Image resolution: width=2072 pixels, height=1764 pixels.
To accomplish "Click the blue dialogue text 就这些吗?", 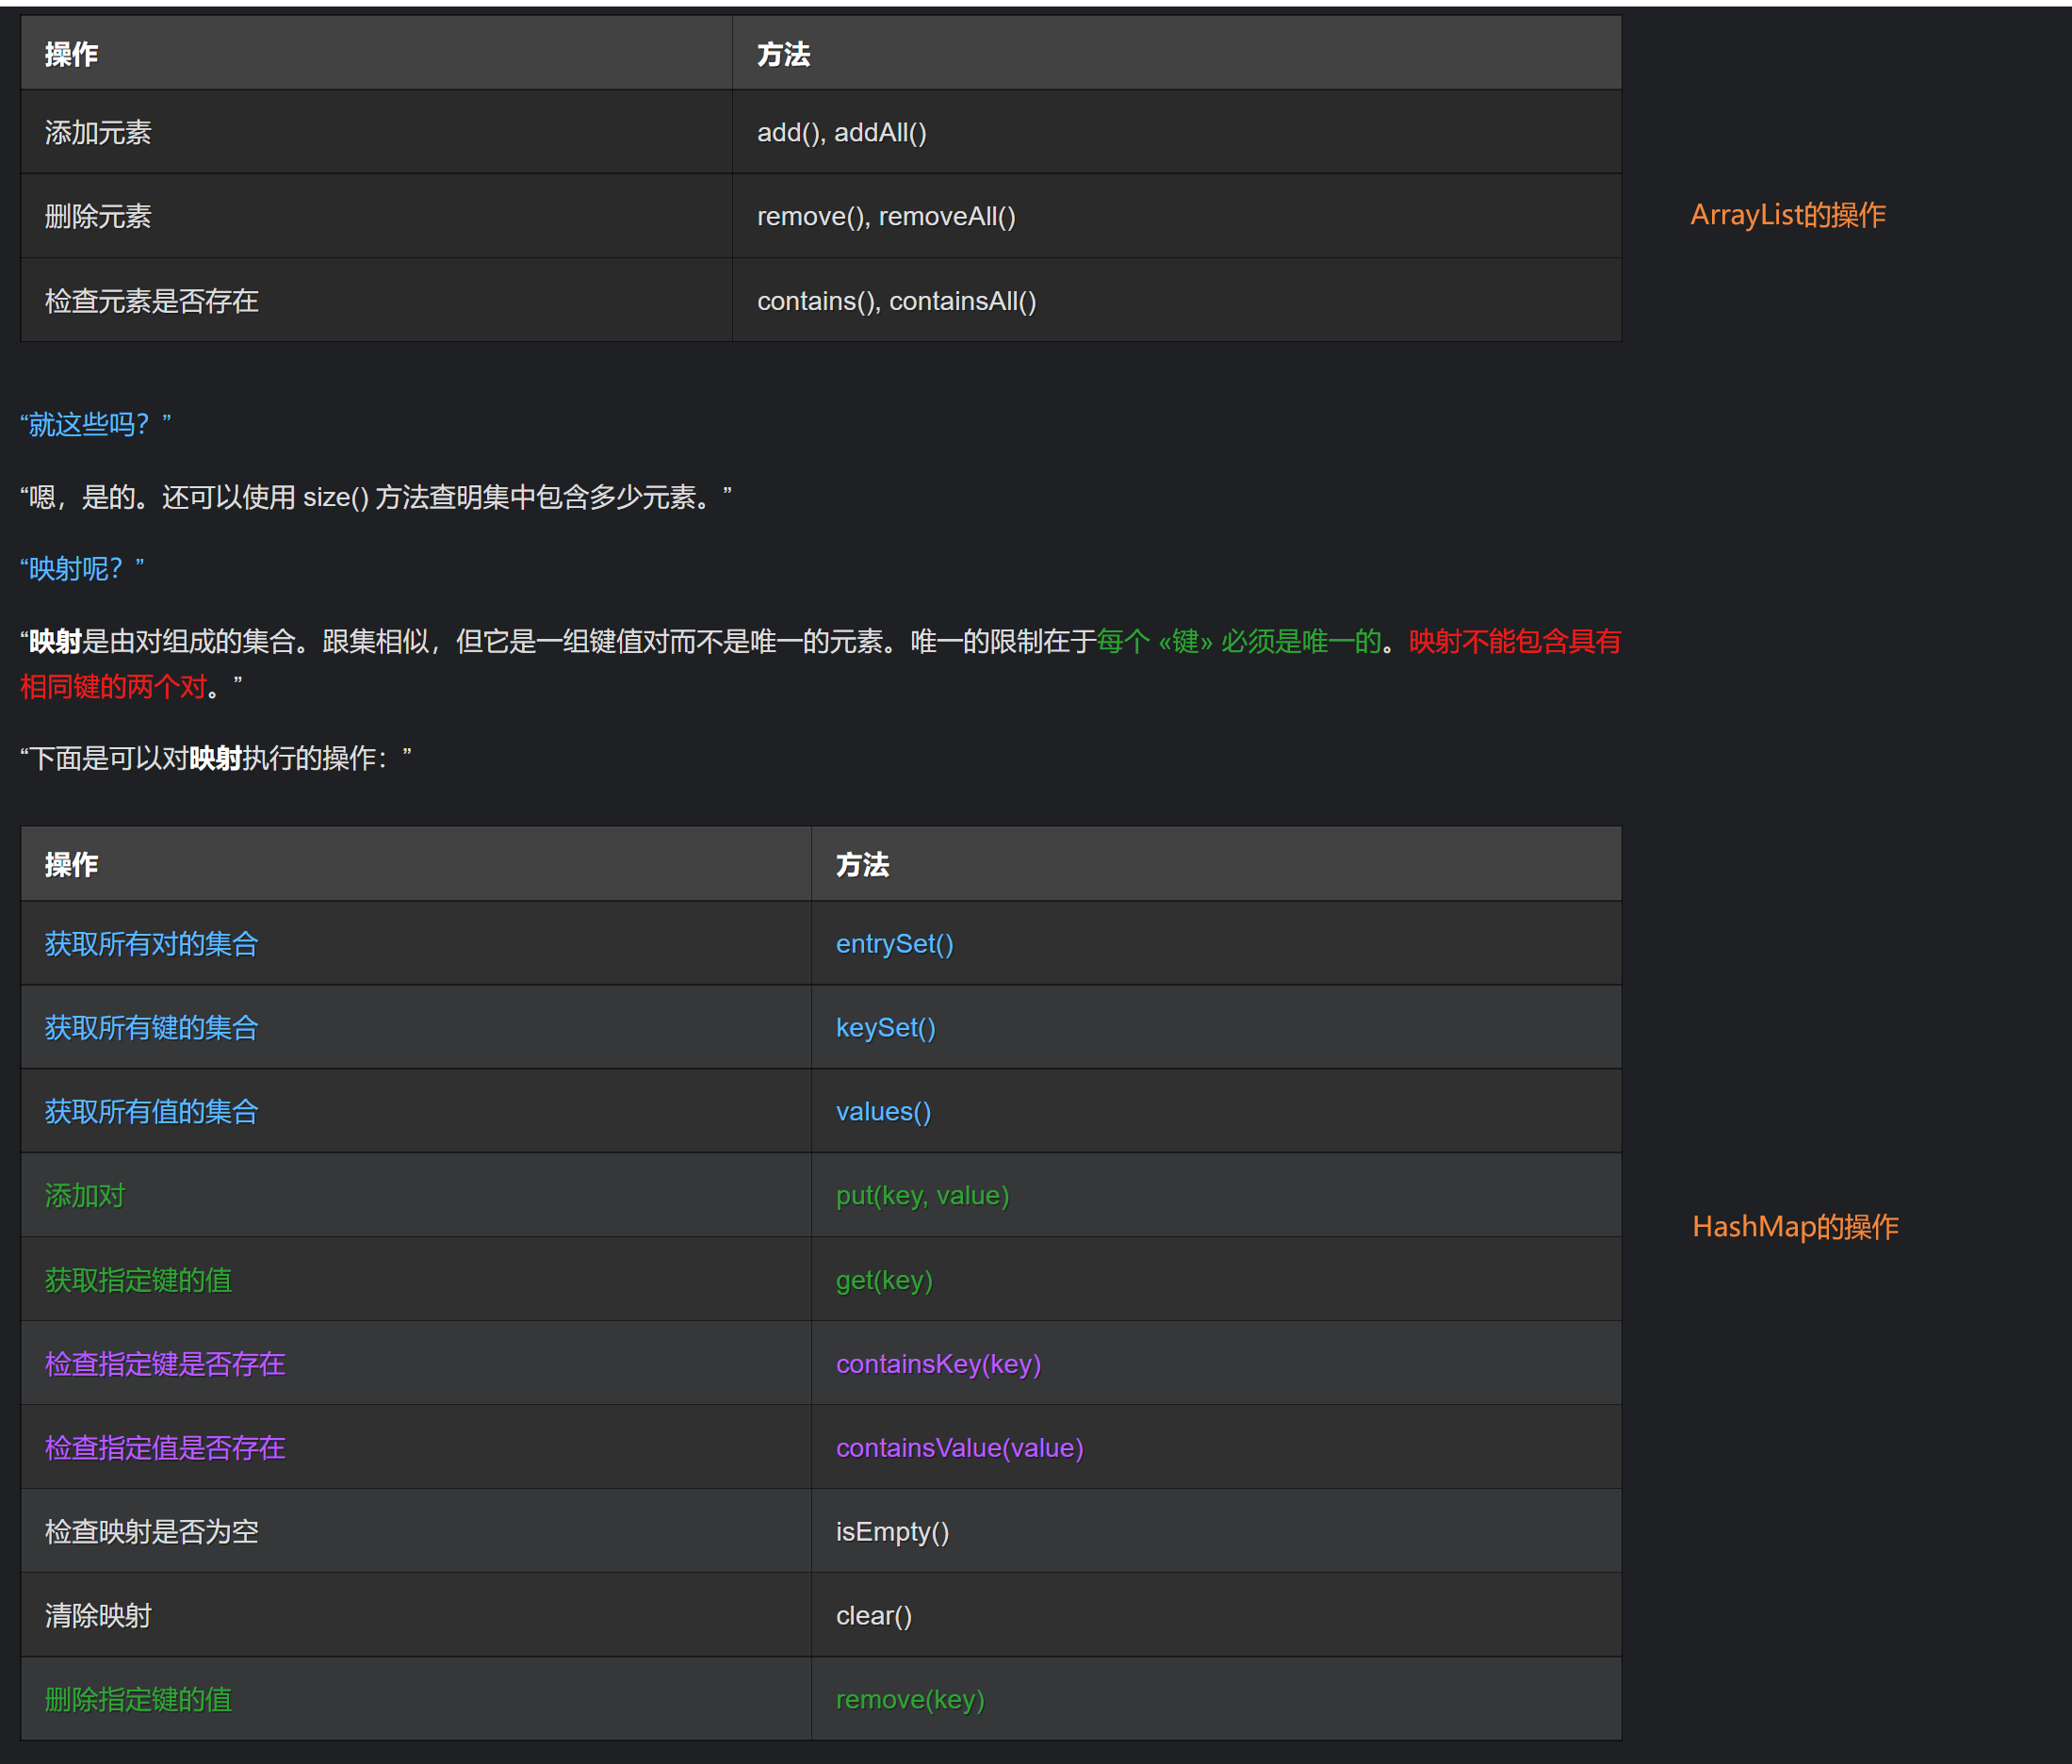I will 95,424.
